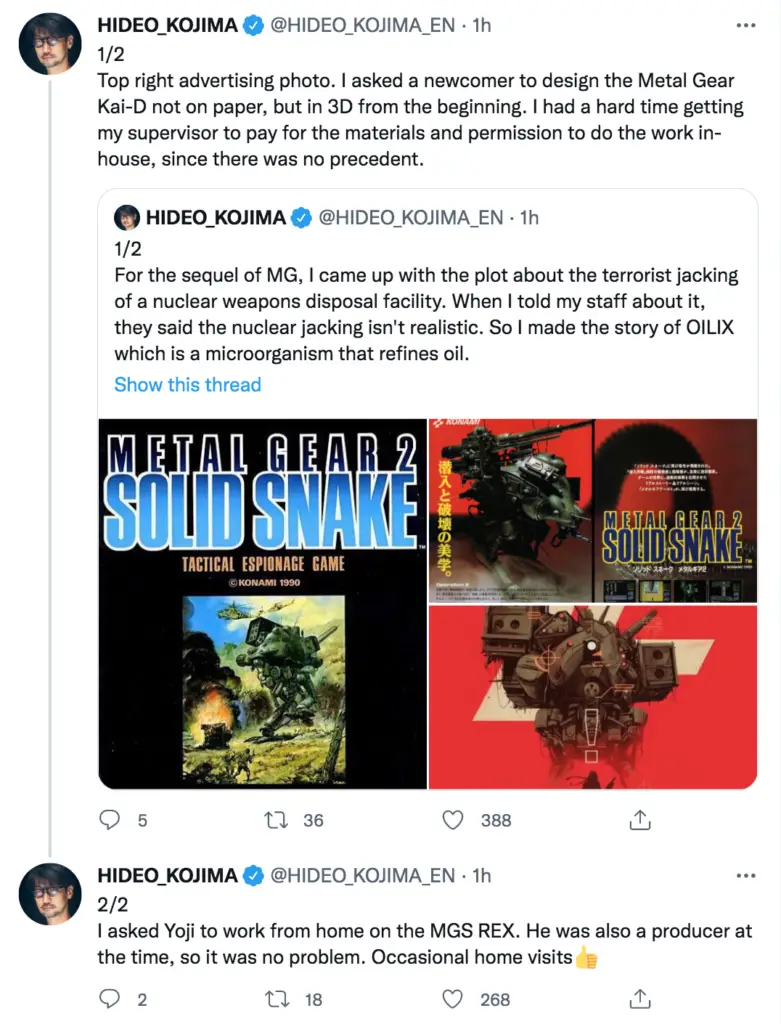Viewport: 781px width, 1024px height.
Task: Click the @HIDEO_KOJIMA_EN handle in quoted tweet
Action: tap(410, 218)
